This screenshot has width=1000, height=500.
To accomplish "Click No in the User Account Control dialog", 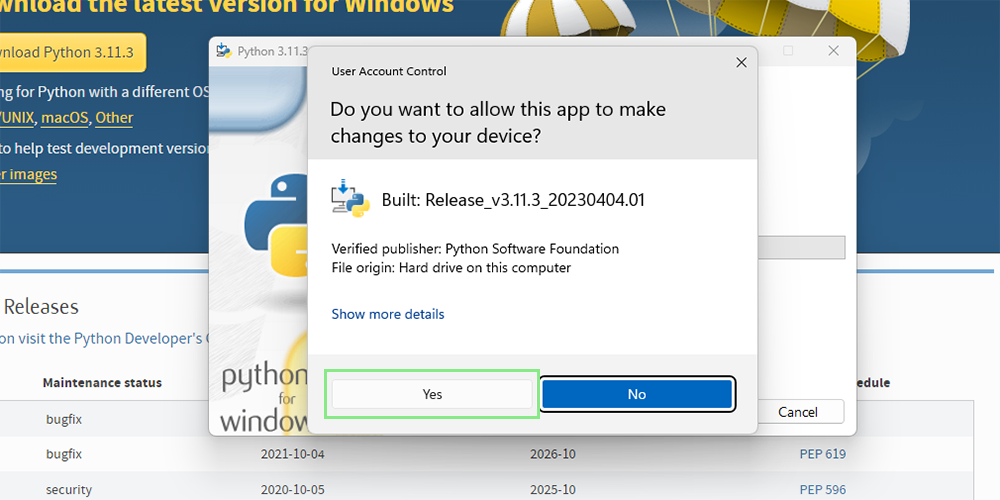I will (637, 394).
